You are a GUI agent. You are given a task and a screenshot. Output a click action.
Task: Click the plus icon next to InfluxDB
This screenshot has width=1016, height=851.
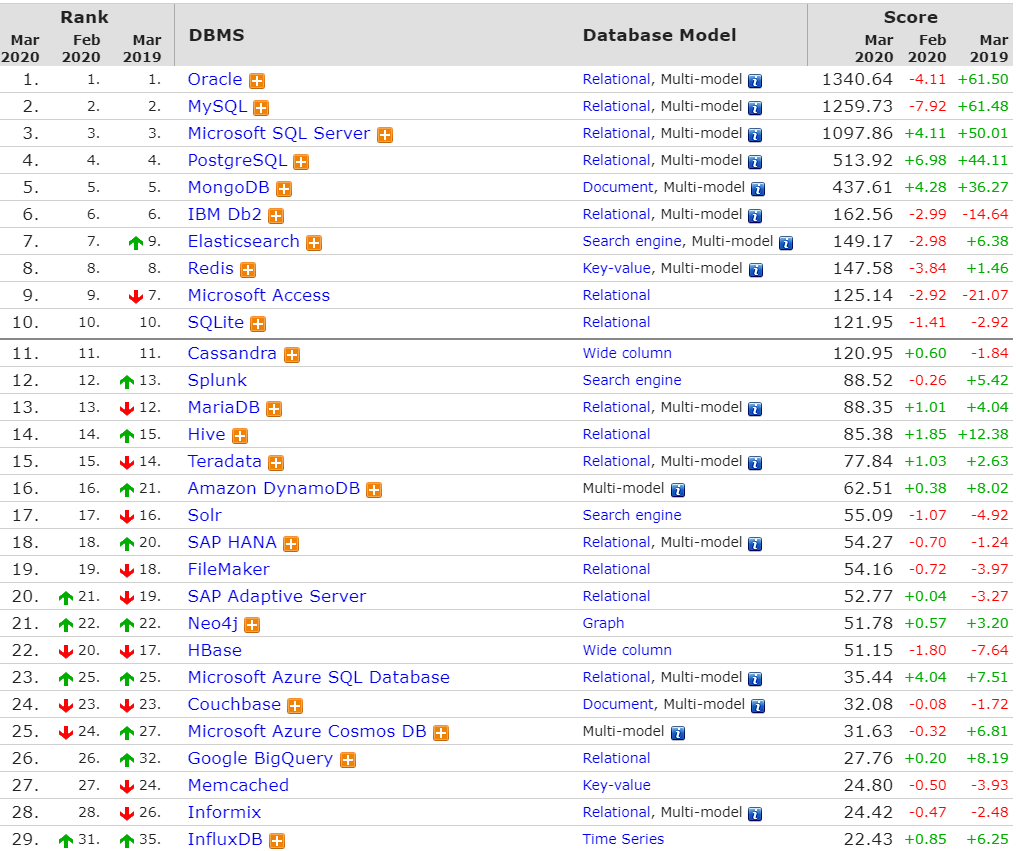pos(277,841)
